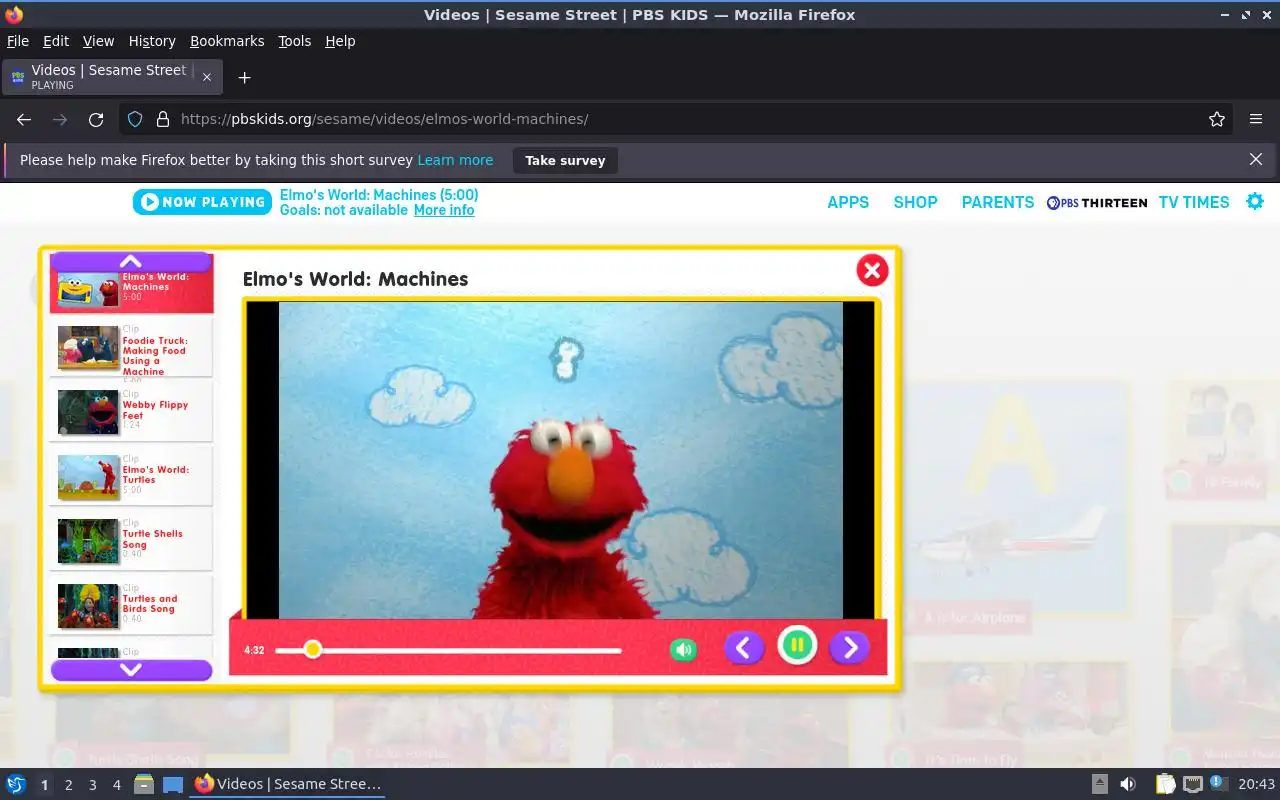Play the Turtle Shells Song clip
This screenshot has height=800, width=1280.
tap(132, 541)
